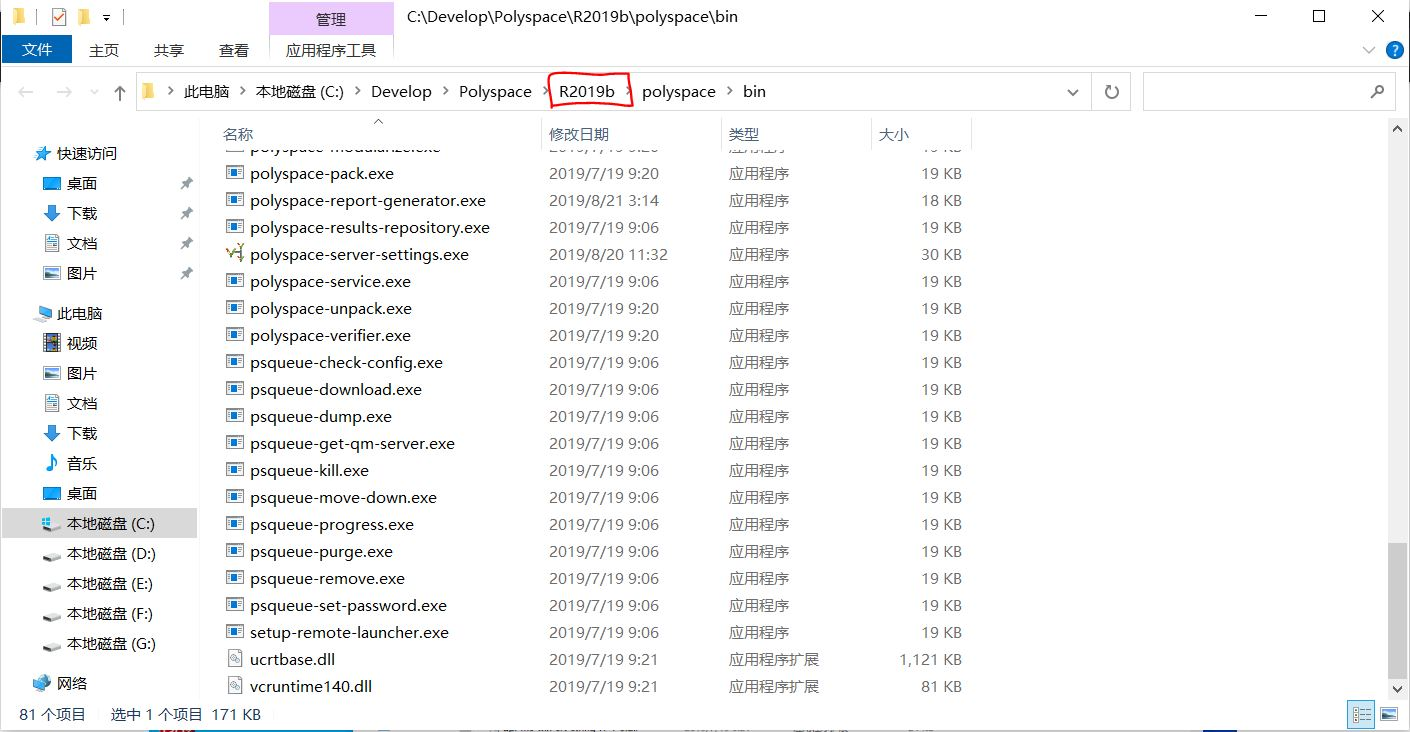Switch to details view layout
This screenshot has width=1410, height=732.
click(1362, 714)
